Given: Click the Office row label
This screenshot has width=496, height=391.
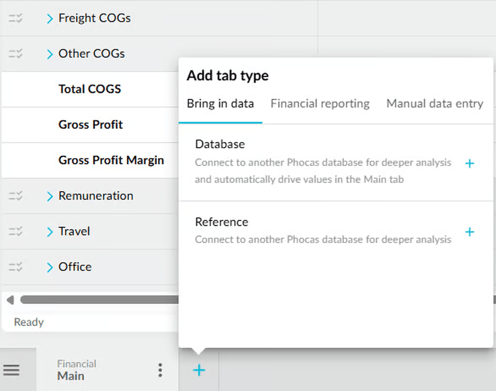Looking at the screenshot, I should (x=75, y=267).
